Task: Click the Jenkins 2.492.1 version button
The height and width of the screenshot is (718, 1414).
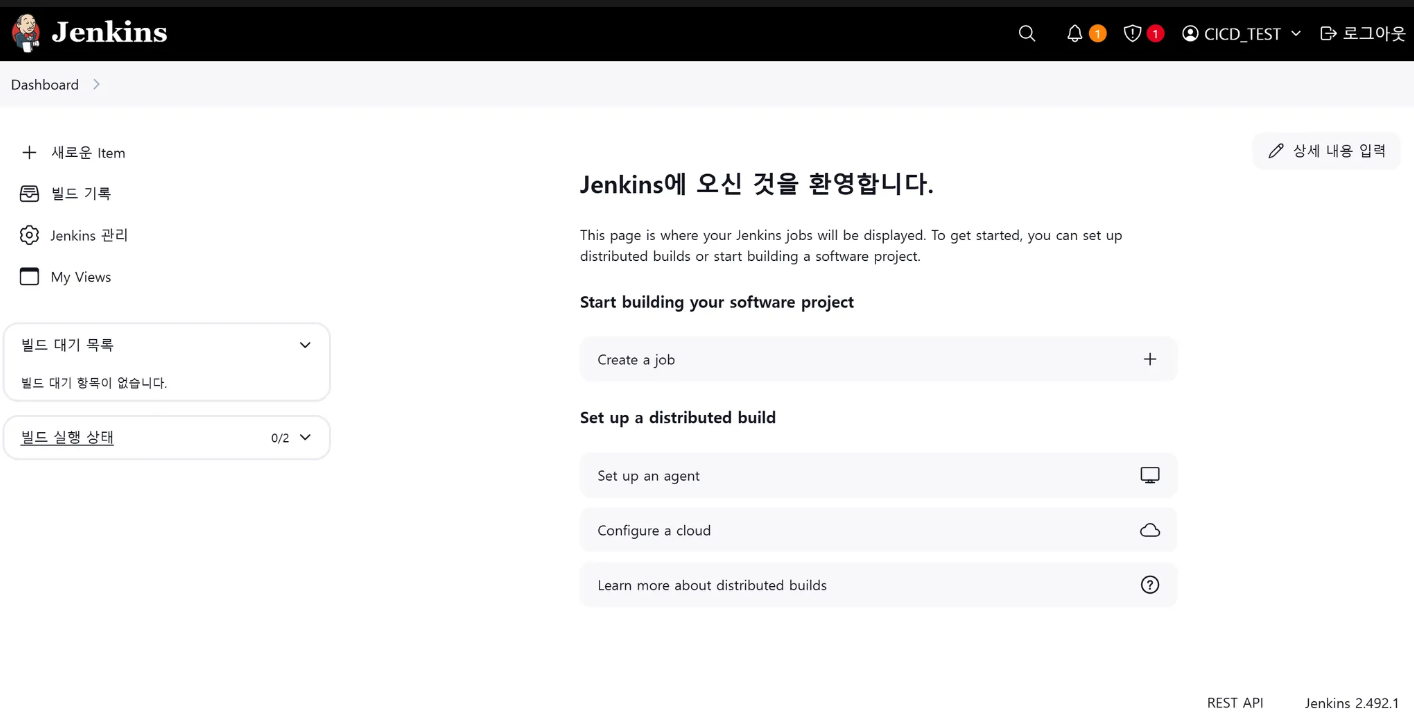Action: pyautogui.click(x=1352, y=703)
